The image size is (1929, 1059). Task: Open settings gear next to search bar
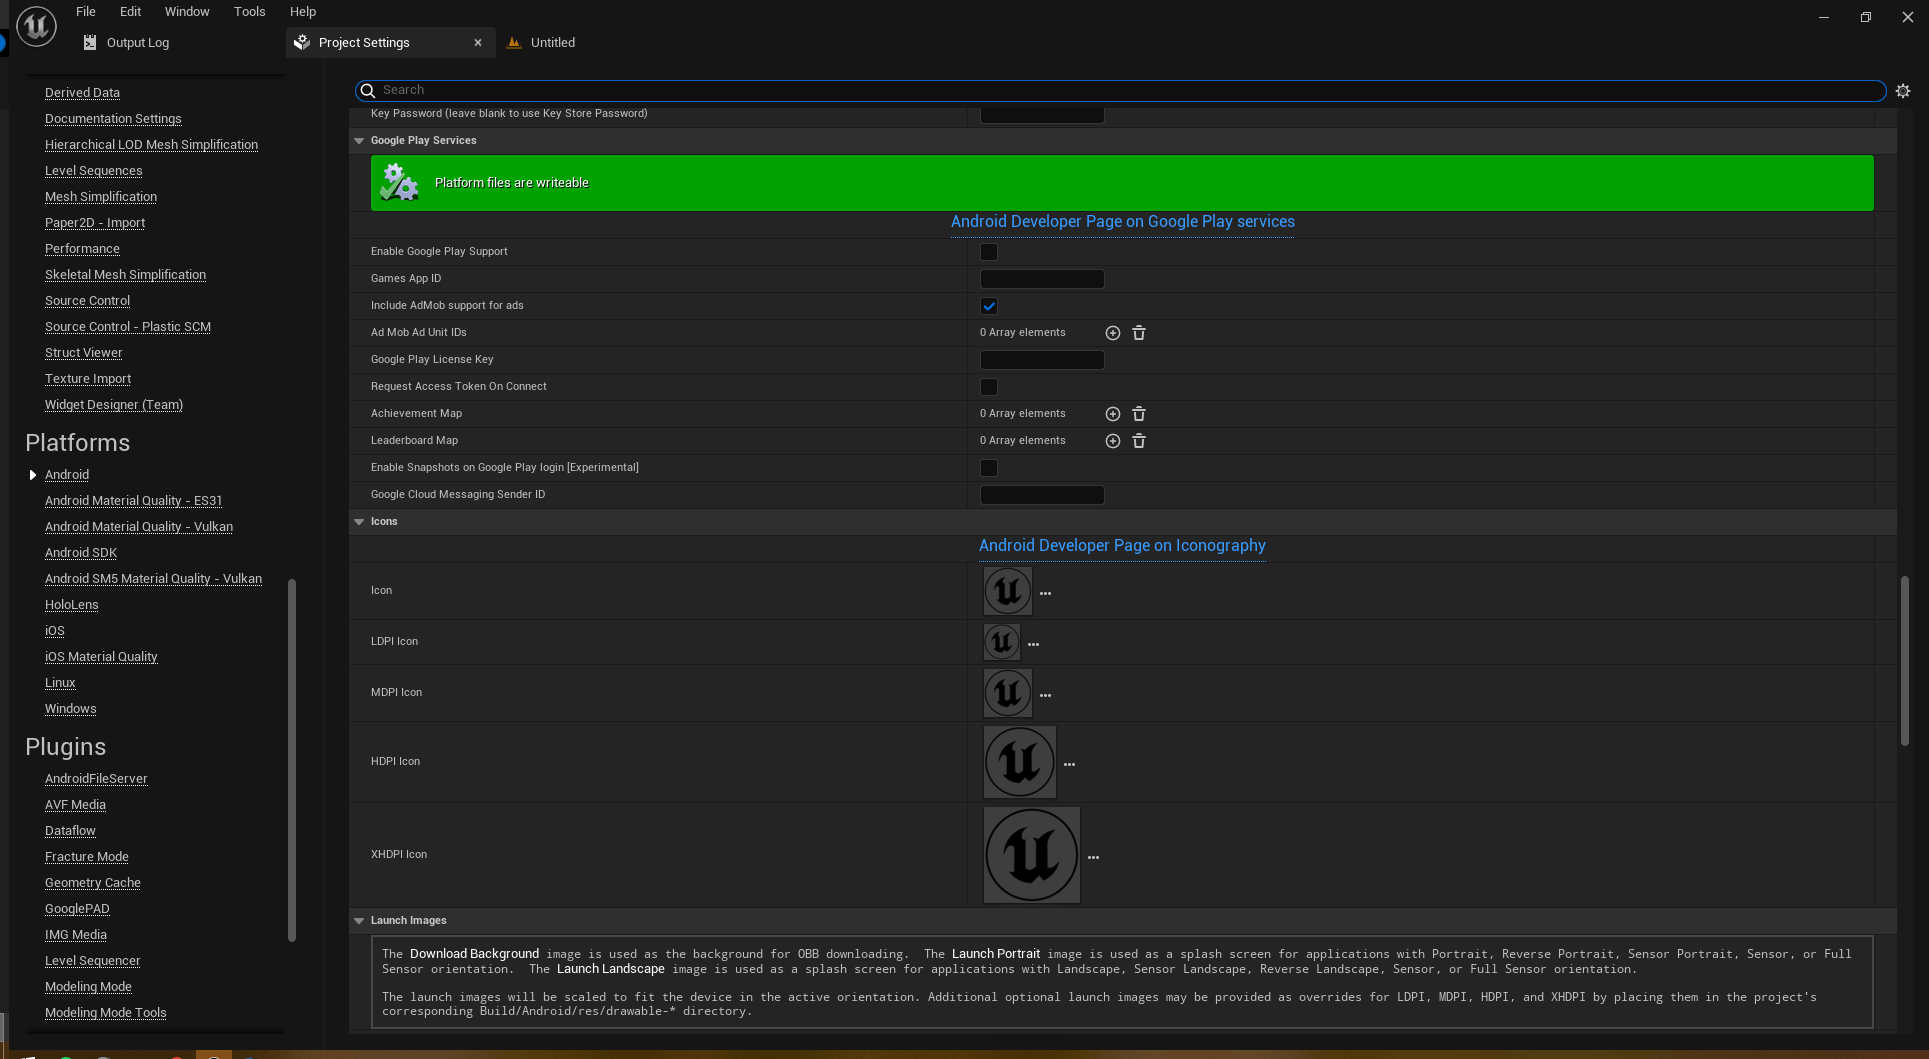(1903, 91)
